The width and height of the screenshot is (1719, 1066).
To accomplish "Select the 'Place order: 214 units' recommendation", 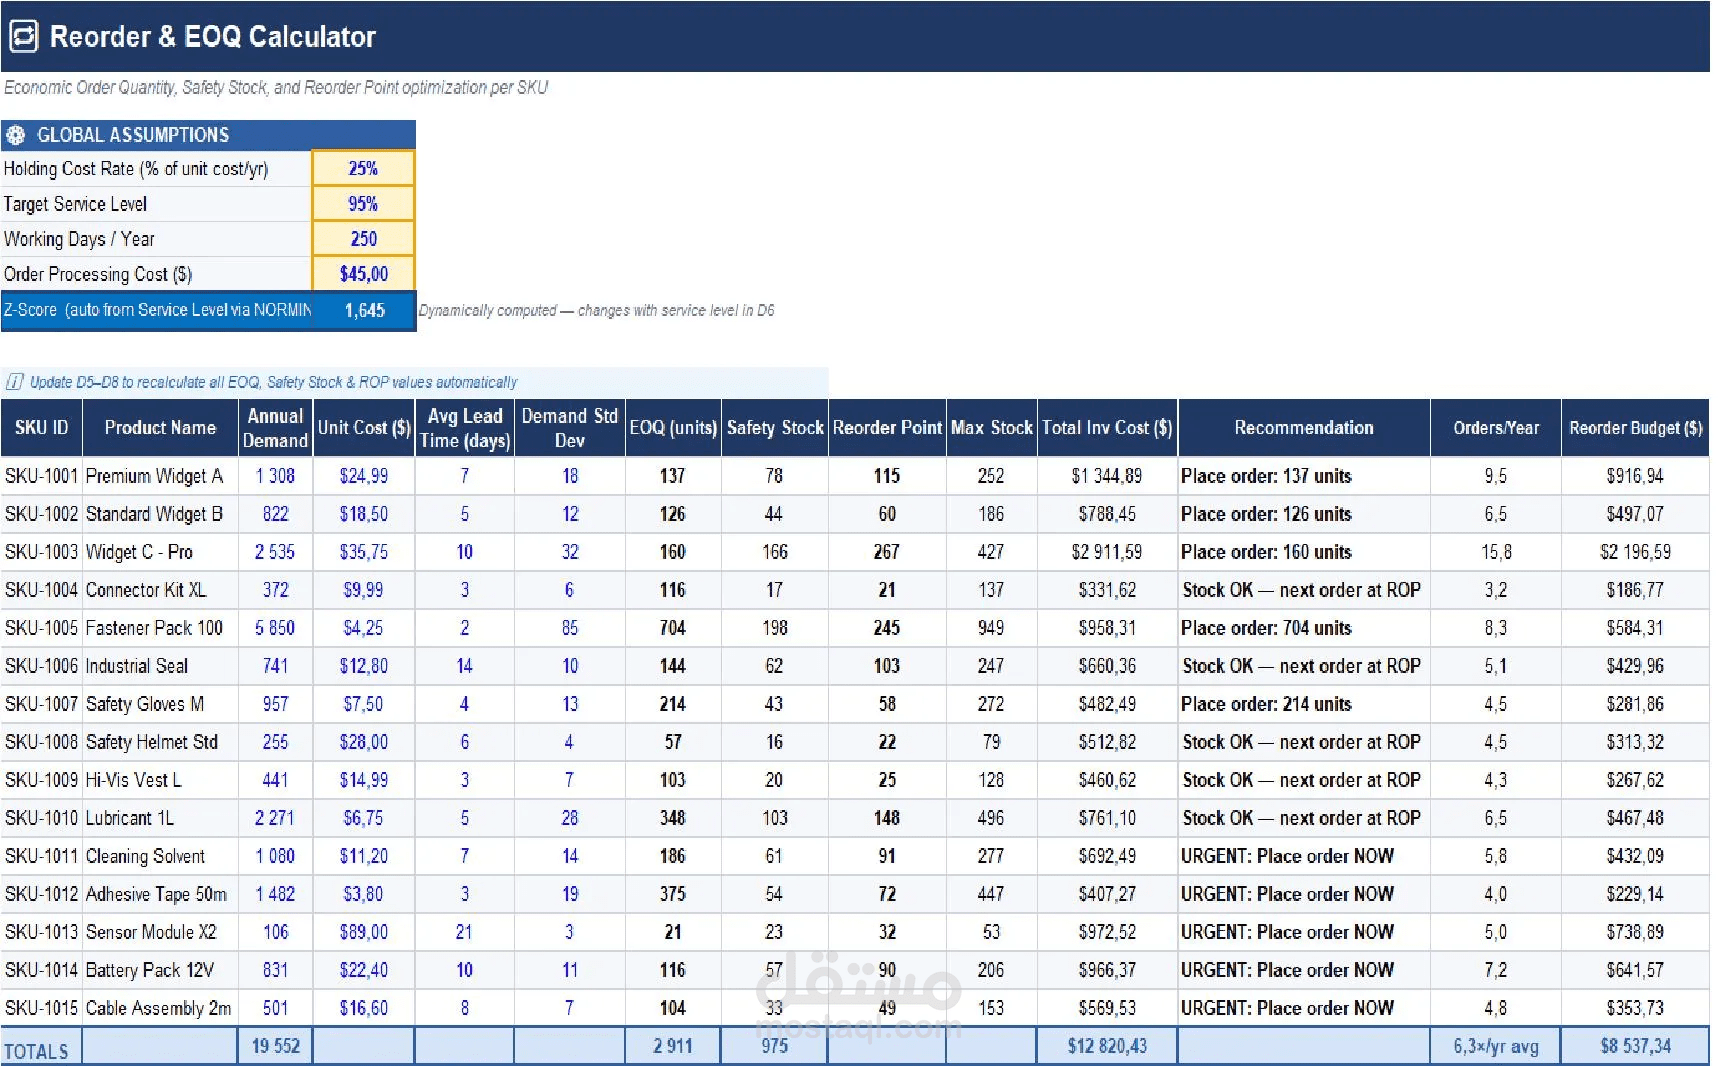I will tap(1304, 704).
